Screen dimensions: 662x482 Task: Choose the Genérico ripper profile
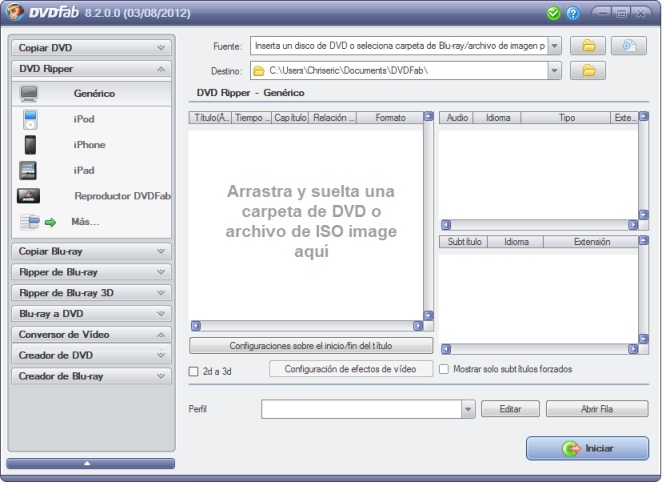[91, 93]
